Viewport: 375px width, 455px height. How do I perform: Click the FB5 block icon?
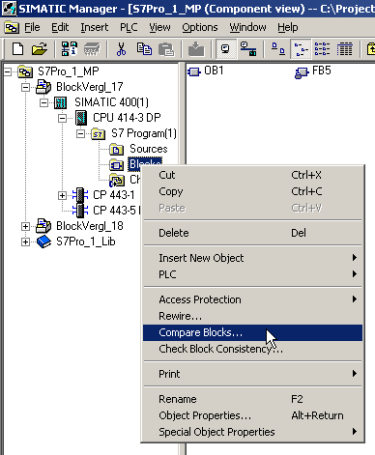pyautogui.click(x=302, y=72)
